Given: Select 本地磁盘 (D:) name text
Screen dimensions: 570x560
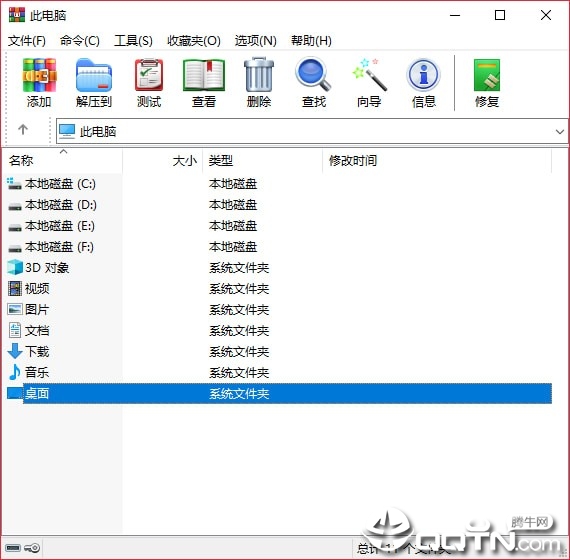Looking at the screenshot, I should coord(61,205).
